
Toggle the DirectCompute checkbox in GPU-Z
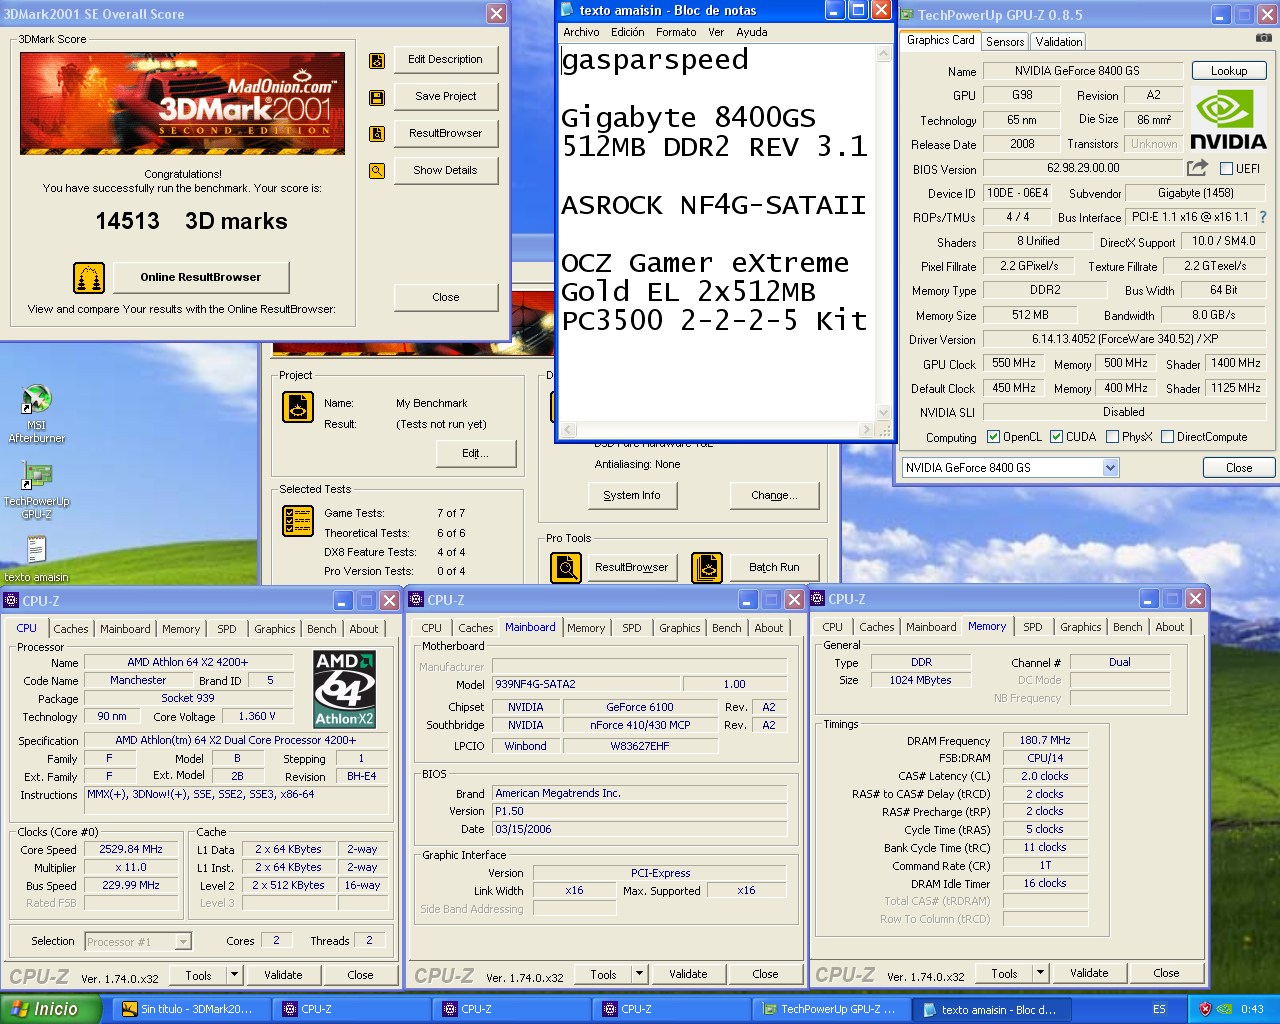[1167, 437]
